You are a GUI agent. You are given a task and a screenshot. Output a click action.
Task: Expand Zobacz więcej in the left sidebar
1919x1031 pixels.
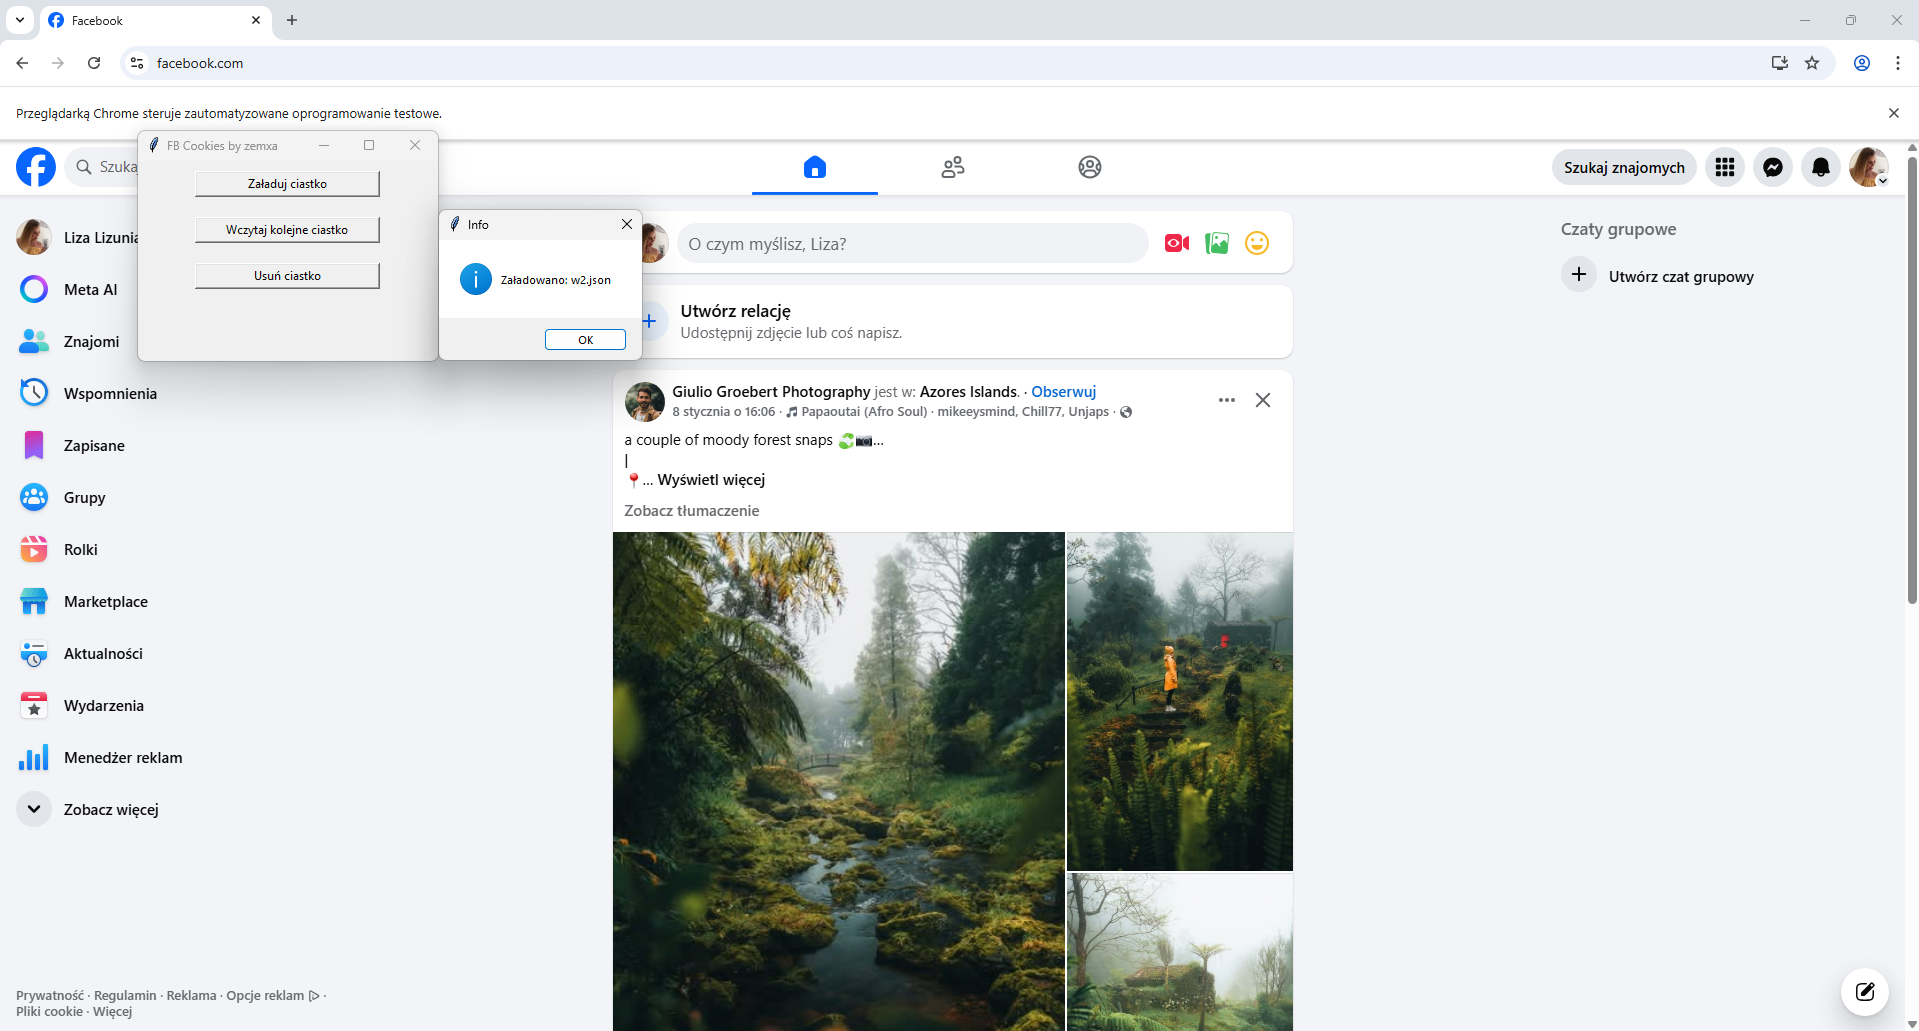110,809
